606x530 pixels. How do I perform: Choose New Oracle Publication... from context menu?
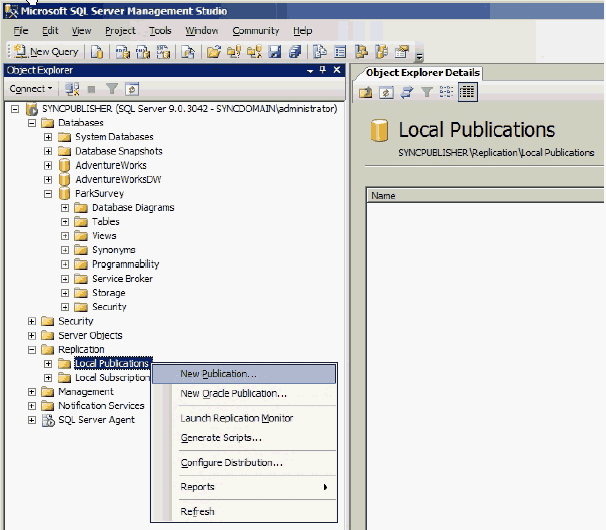point(244,394)
